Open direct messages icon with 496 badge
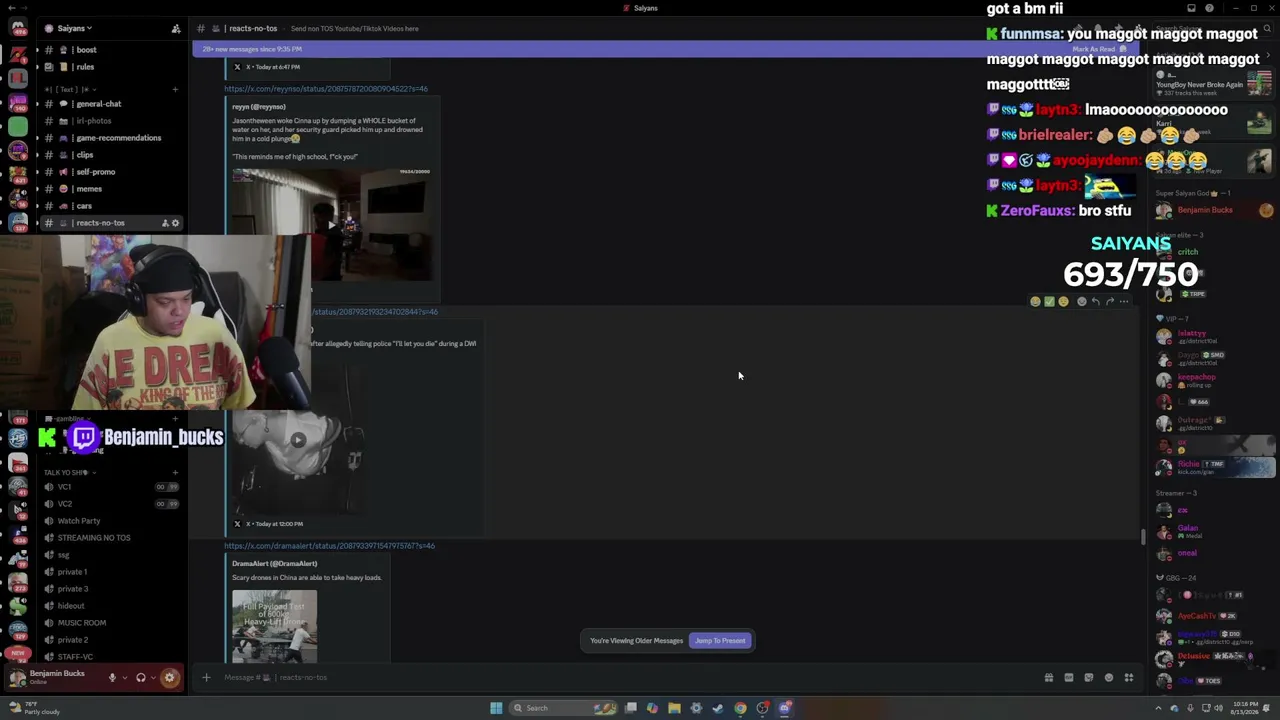Screen dimensions: 1280x720 [x=17, y=28]
